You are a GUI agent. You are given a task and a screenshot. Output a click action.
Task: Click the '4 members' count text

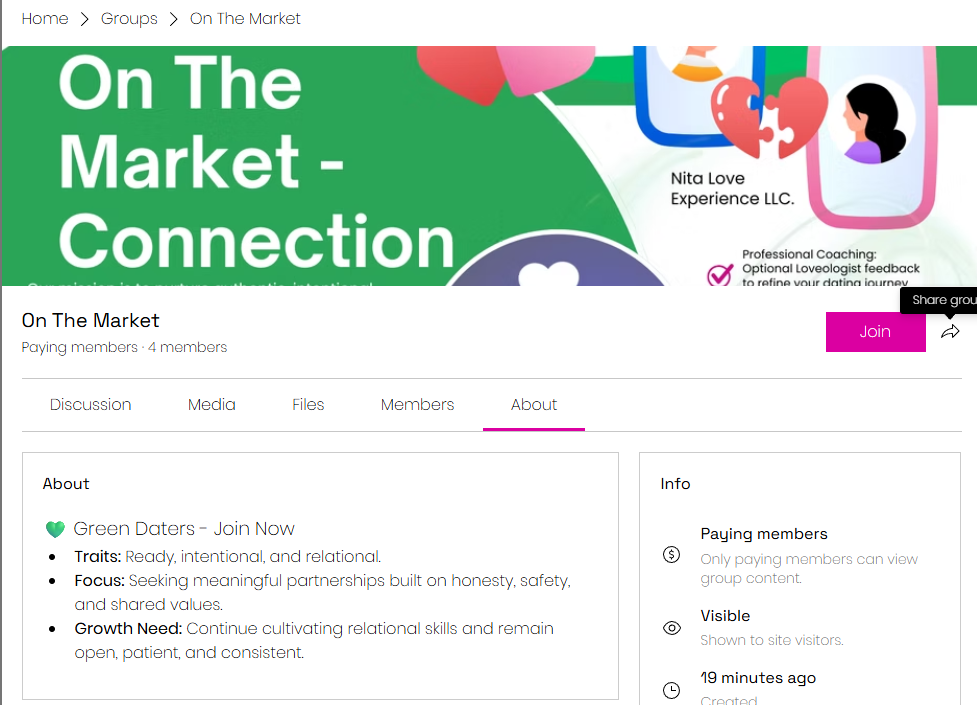point(187,348)
